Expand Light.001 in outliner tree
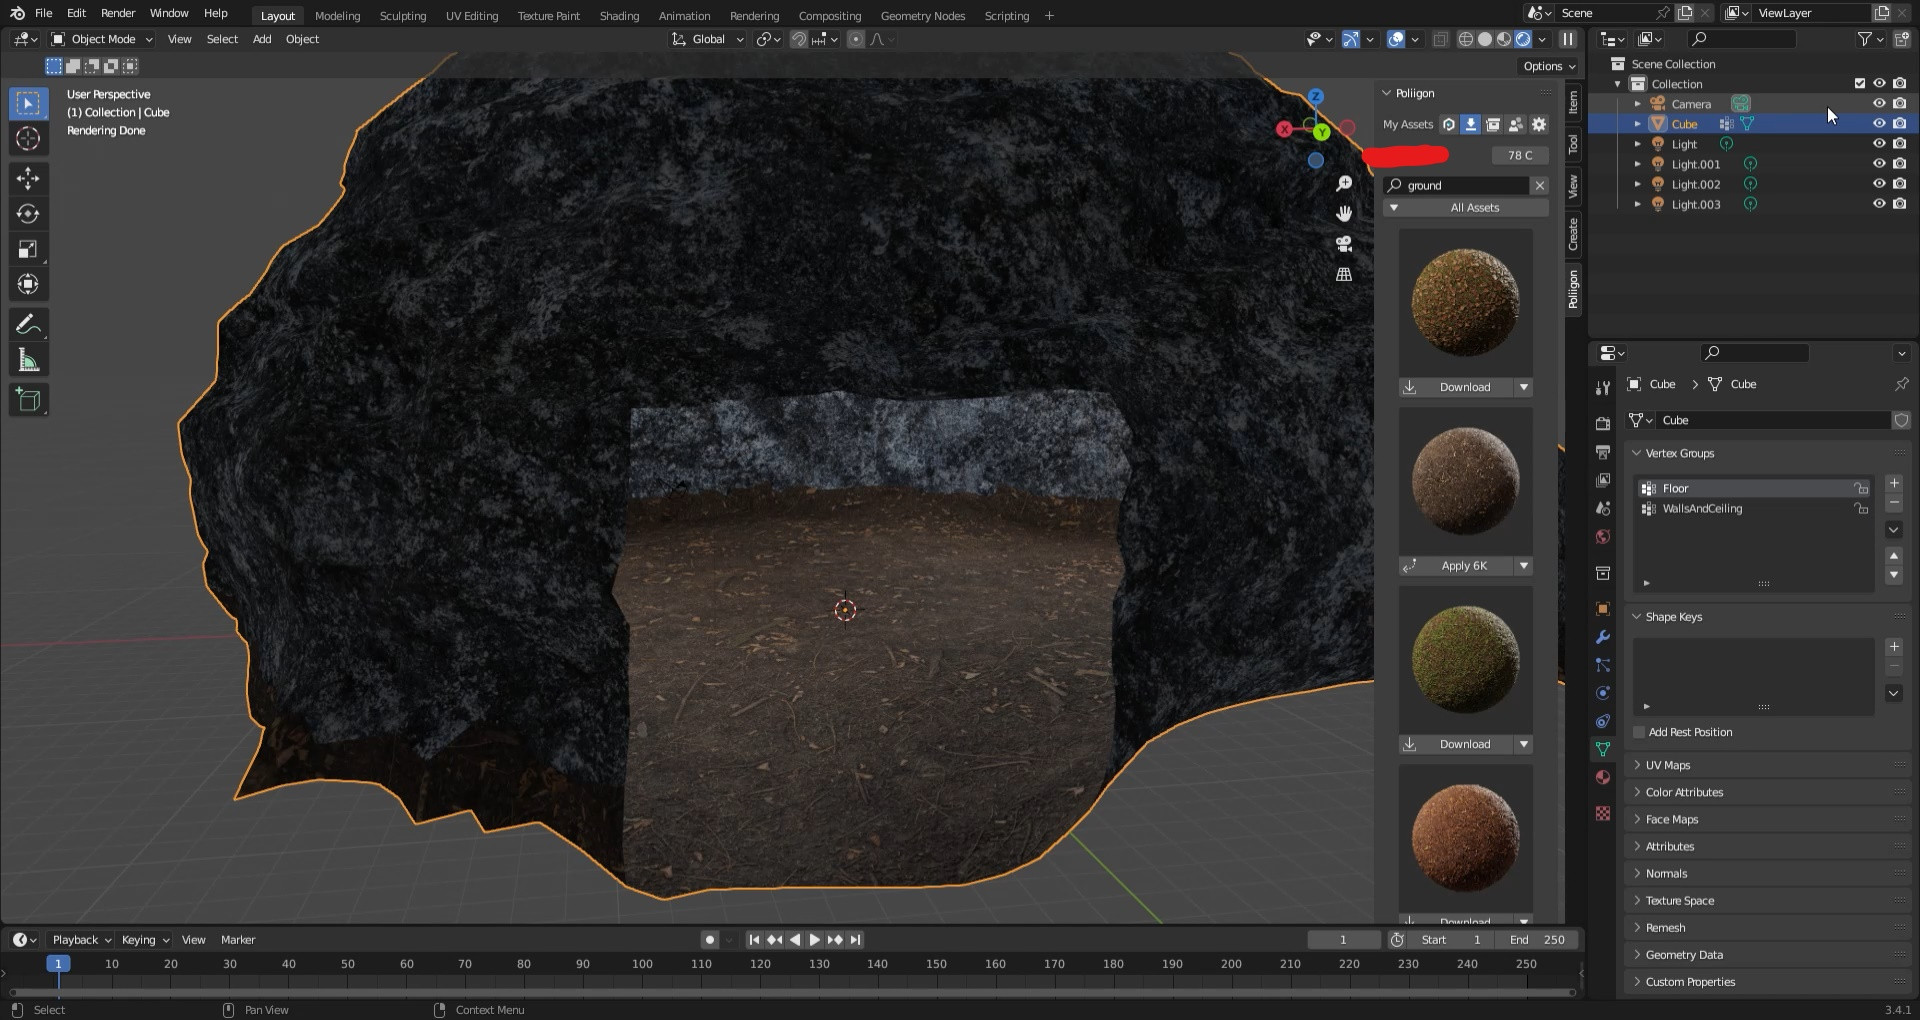 point(1637,164)
